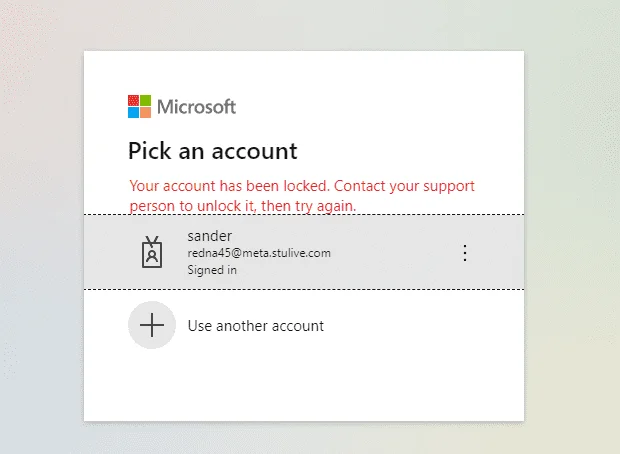Click the plus icon to add account
The width and height of the screenshot is (620, 454).
pyautogui.click(x=152, y=325)
